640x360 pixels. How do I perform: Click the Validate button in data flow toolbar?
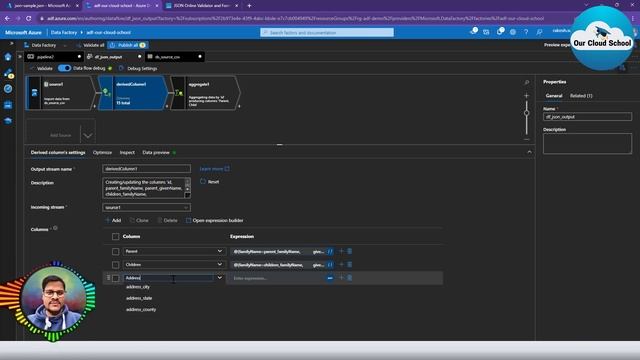(x=42, y=68)
